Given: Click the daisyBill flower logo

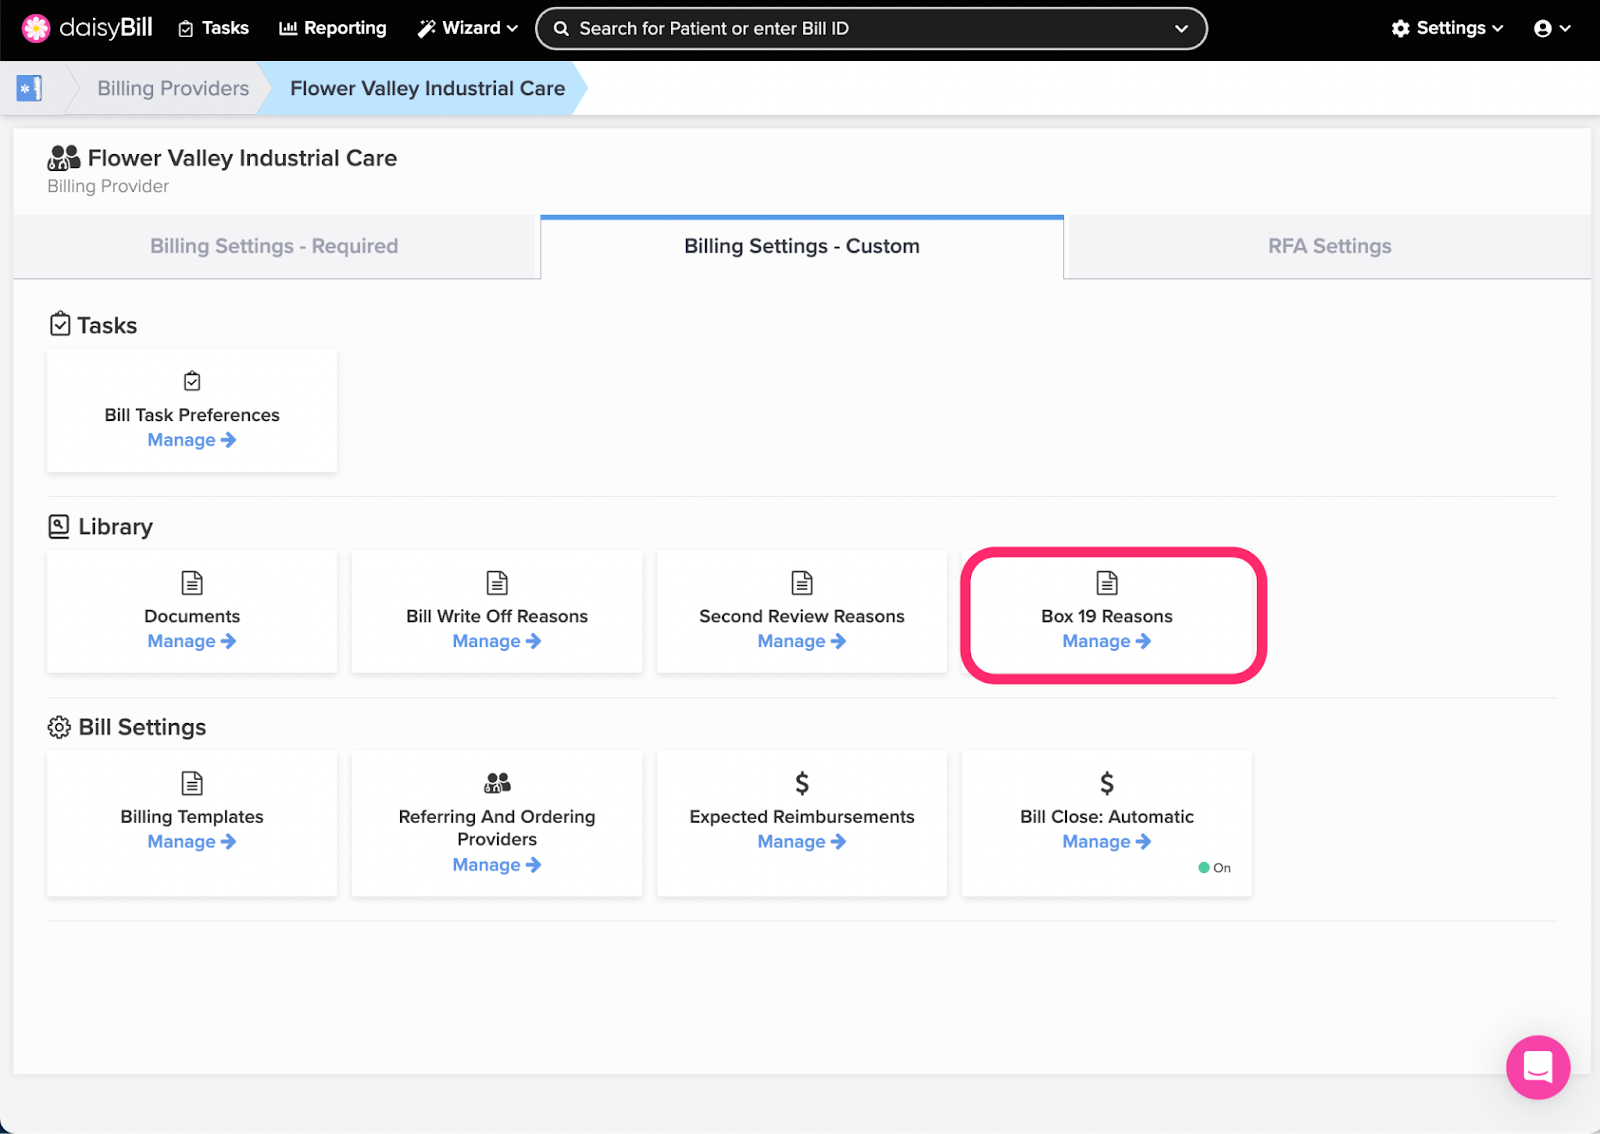Looking at the screenshot, I should pyautogui.click(x=36, y=28).
